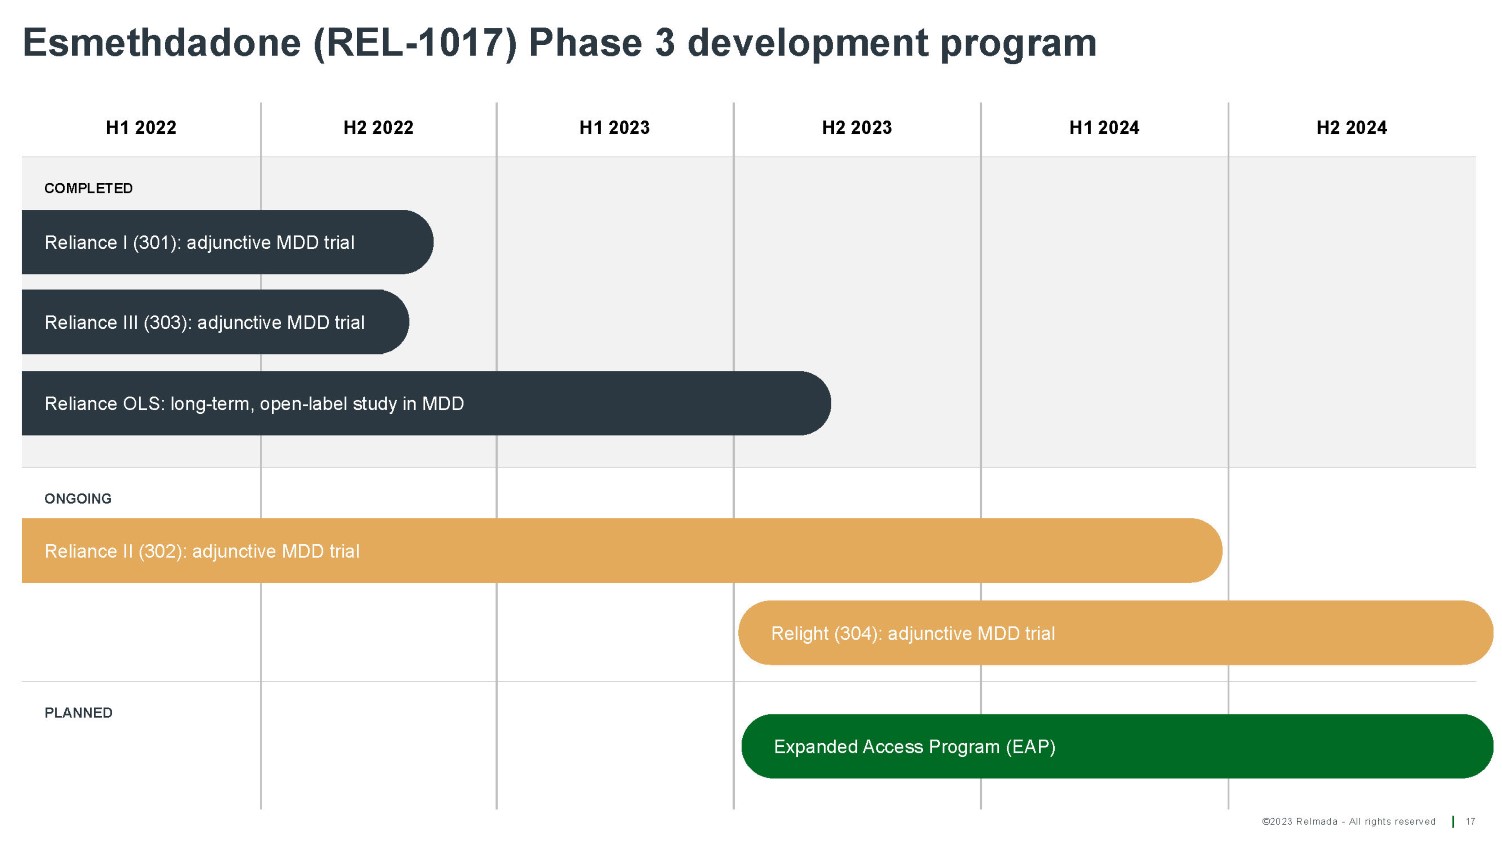Click the H1 2023 column header
The width and height of the screenshot is (1502, 843).
click(x=614, y=128)
